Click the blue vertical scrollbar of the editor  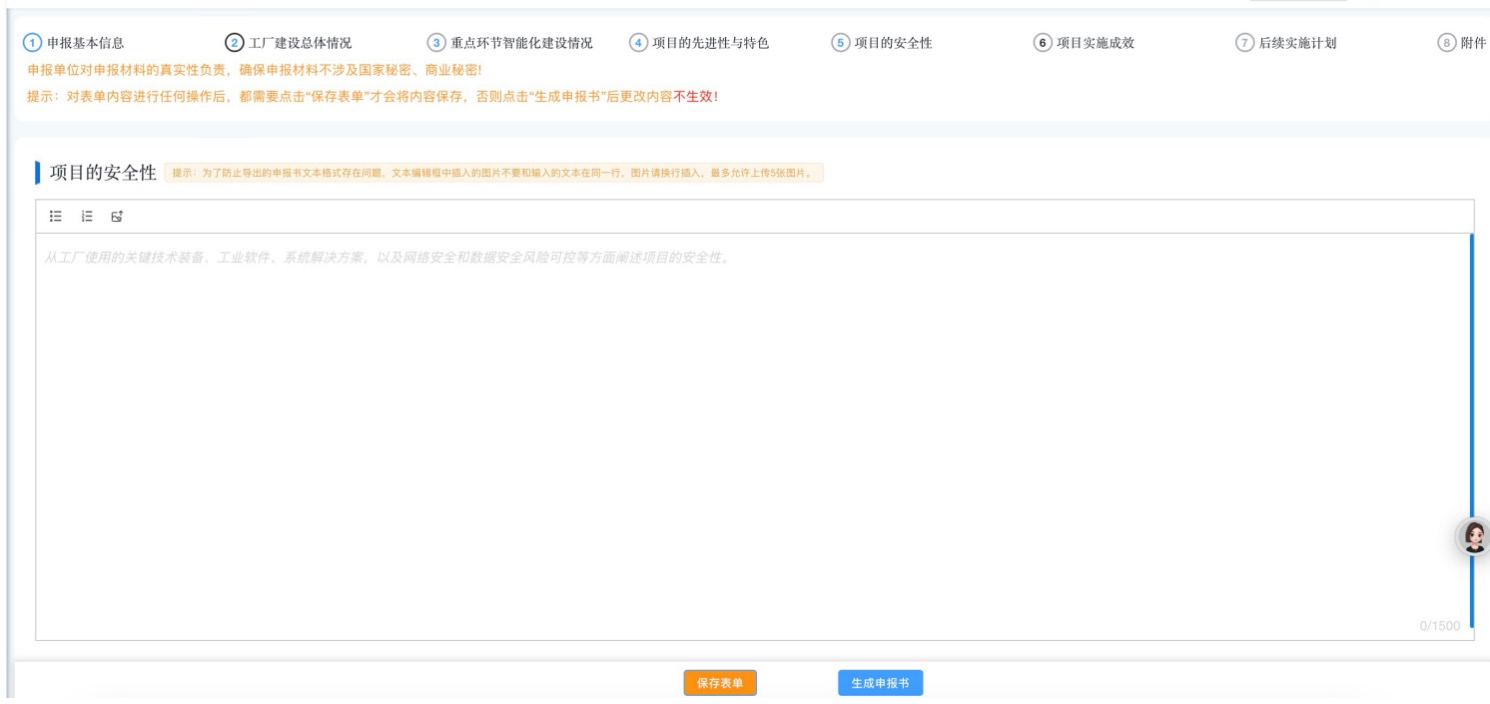tap(1472, 430)
